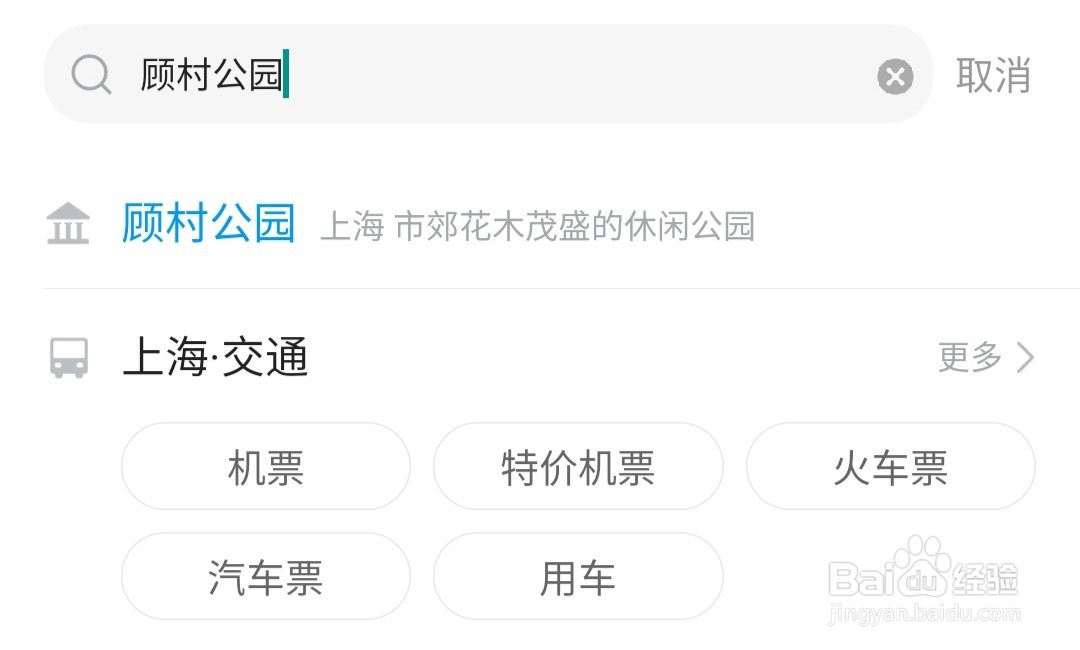The width and height of the screenshot is (1080, 650).
Task: Click the magnifying glass search icon
Action: click(x=91, y=75)
